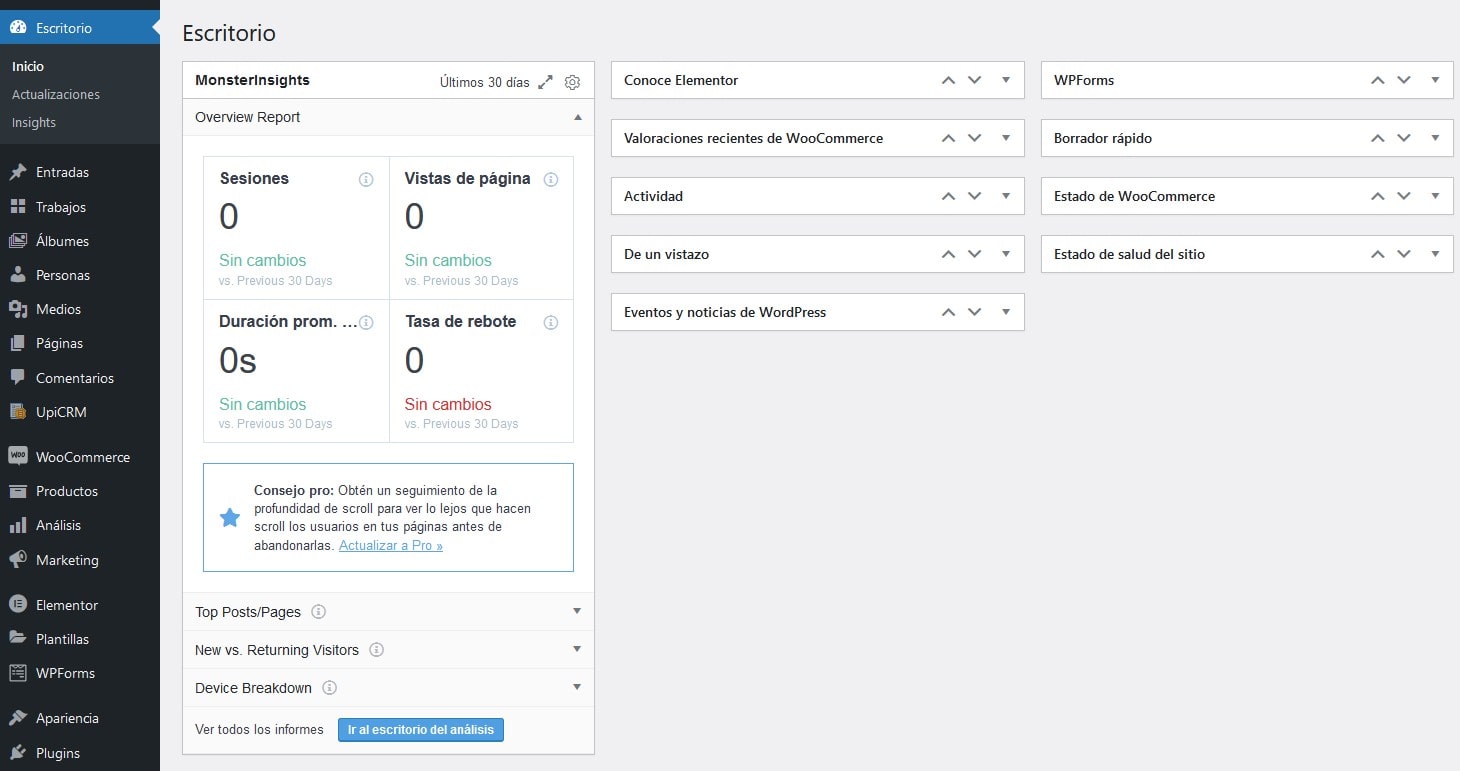Follow the Actualizar a Pro link

tap(390, 545)
